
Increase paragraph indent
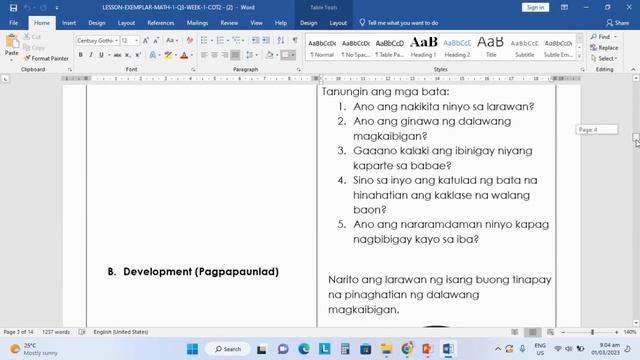click(266, 40)
